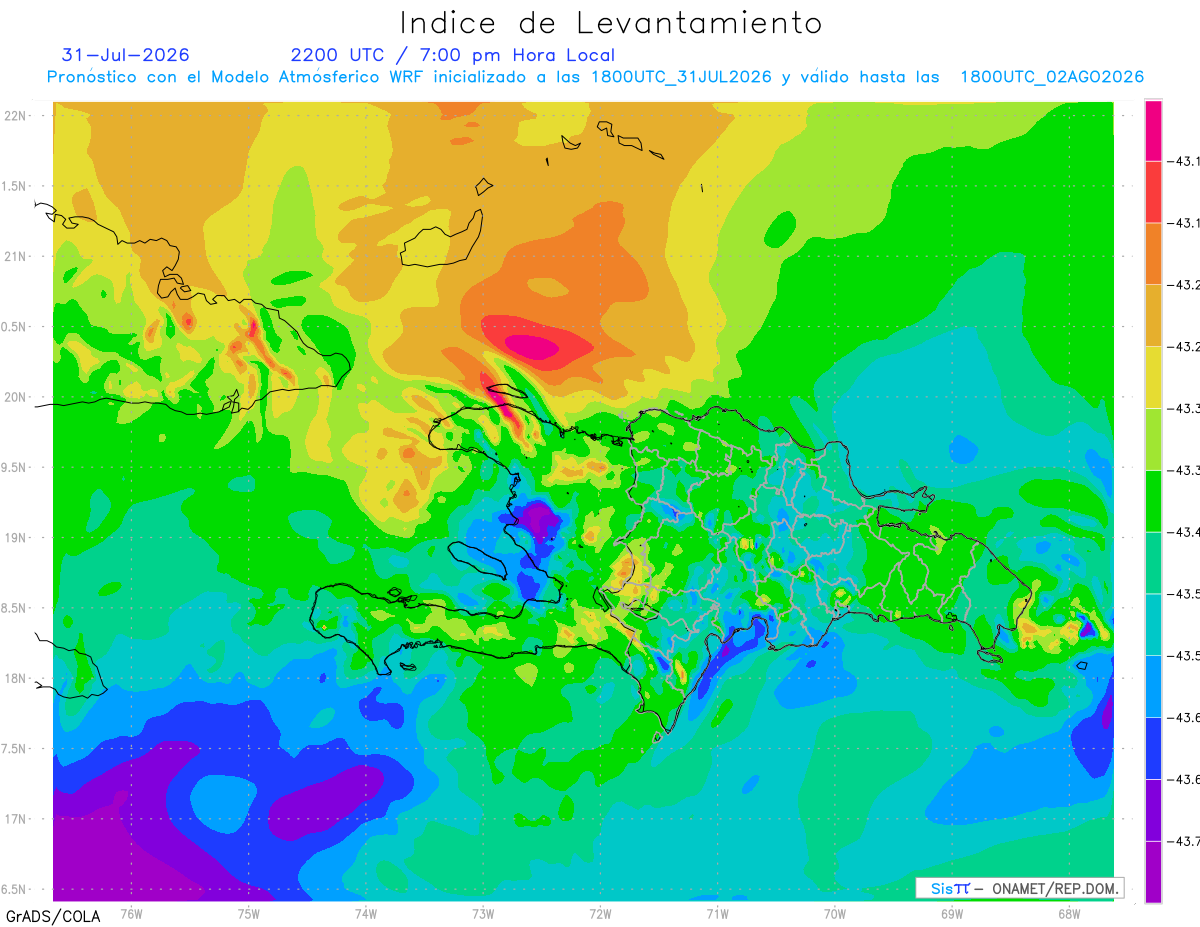
Task: Click the Great Inagua island outline near 73W
Action: click(x=442, y=238)
